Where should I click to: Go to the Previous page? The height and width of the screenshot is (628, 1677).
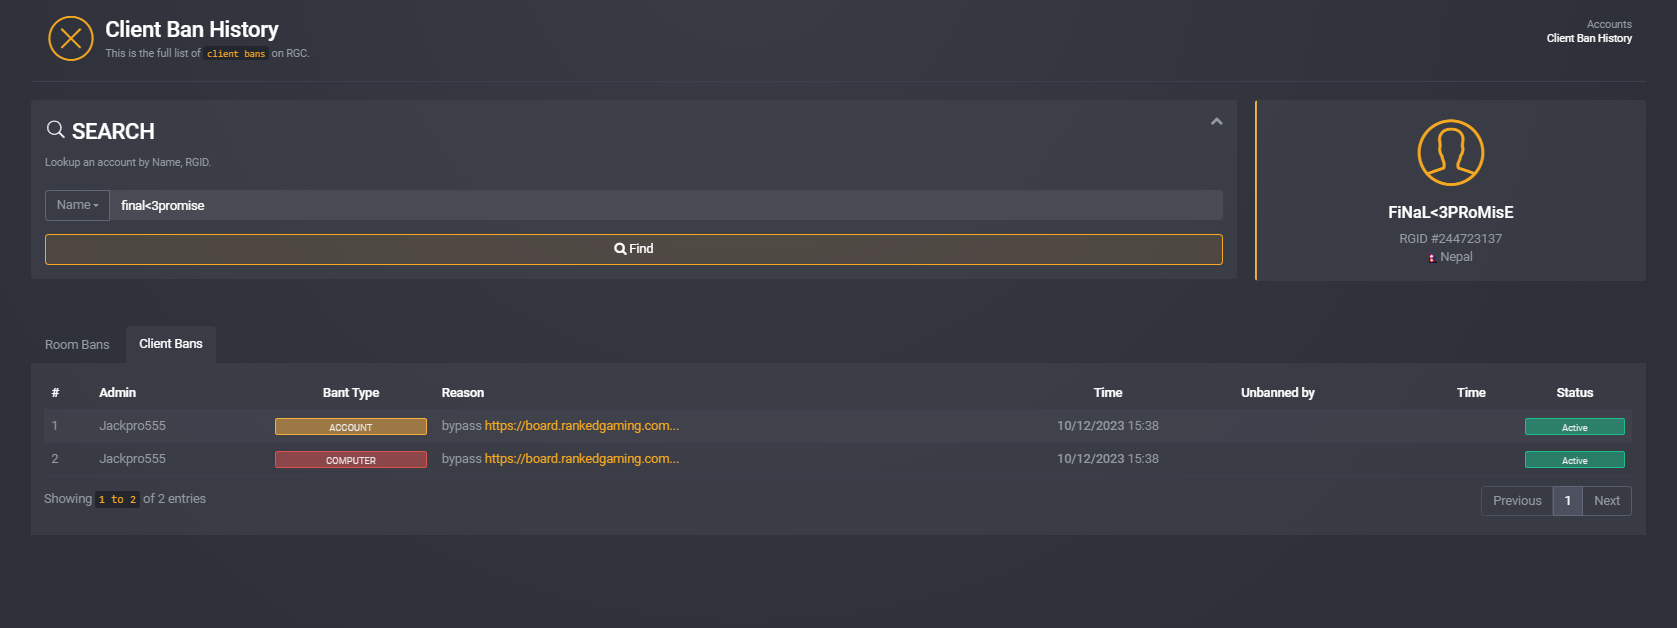point(1517,501)
